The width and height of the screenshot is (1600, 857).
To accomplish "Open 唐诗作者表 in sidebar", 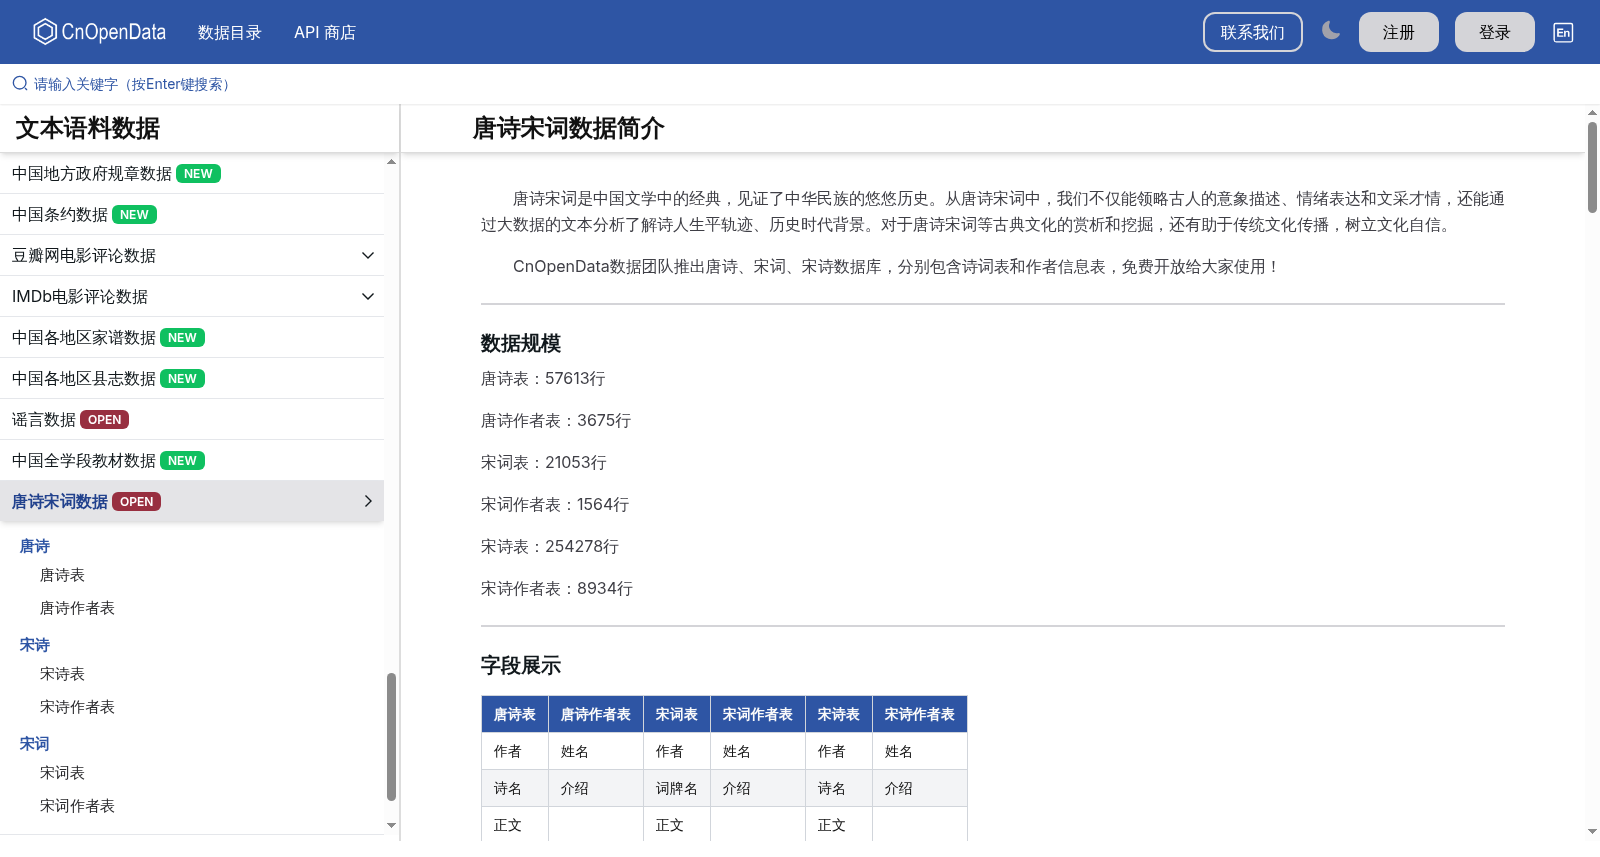I will point(77,608).
